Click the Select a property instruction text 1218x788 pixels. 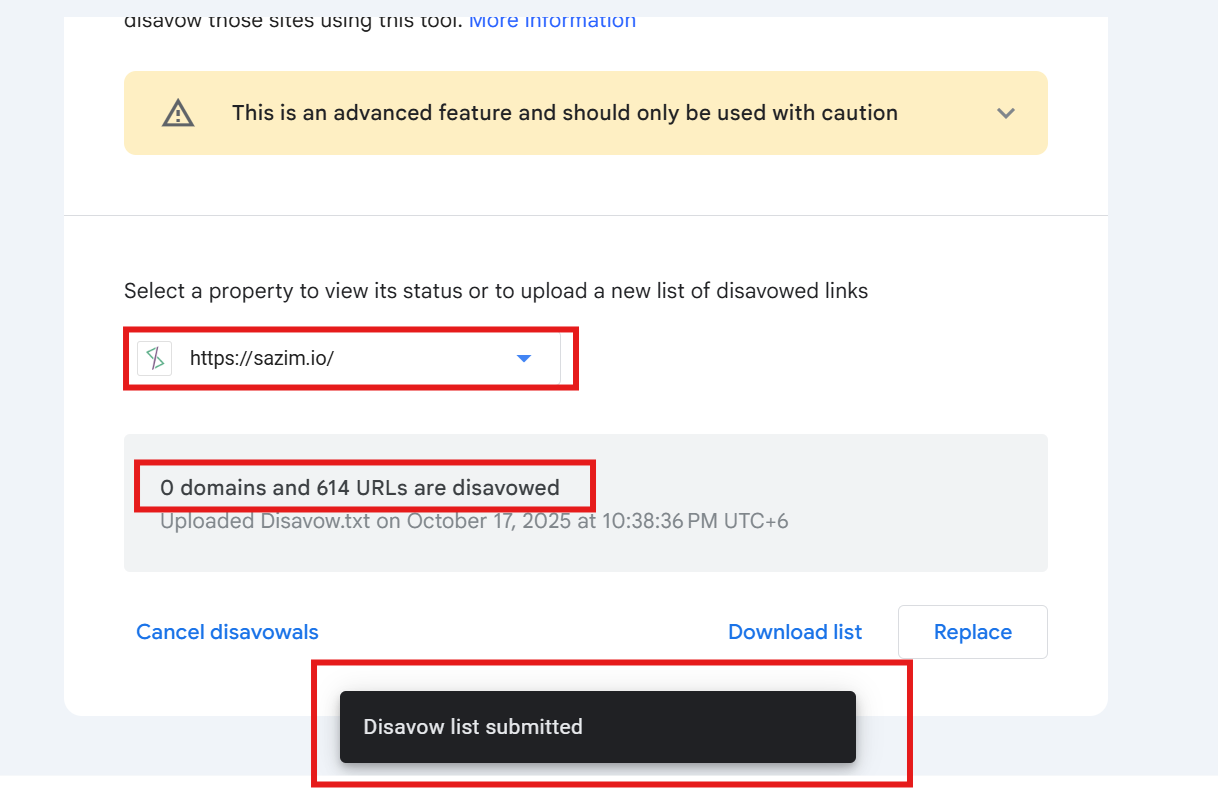[x=496, y=291]
